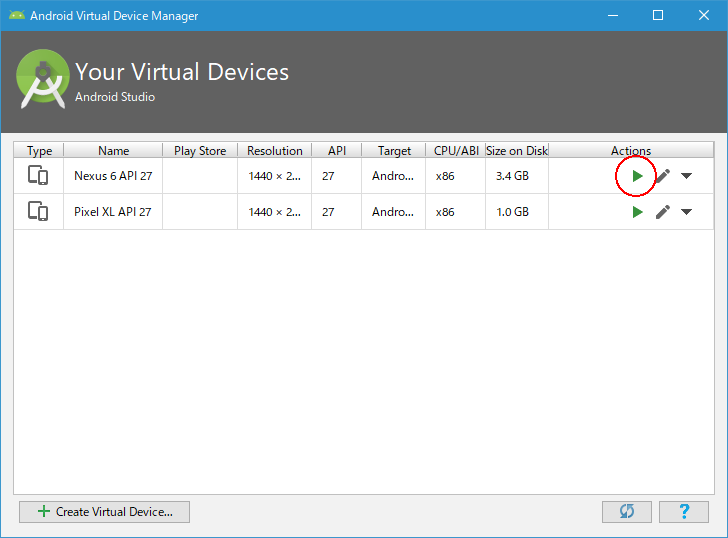Sort by the Type column header
Screen dimensions: 728x538
click(x=39, y=150)
